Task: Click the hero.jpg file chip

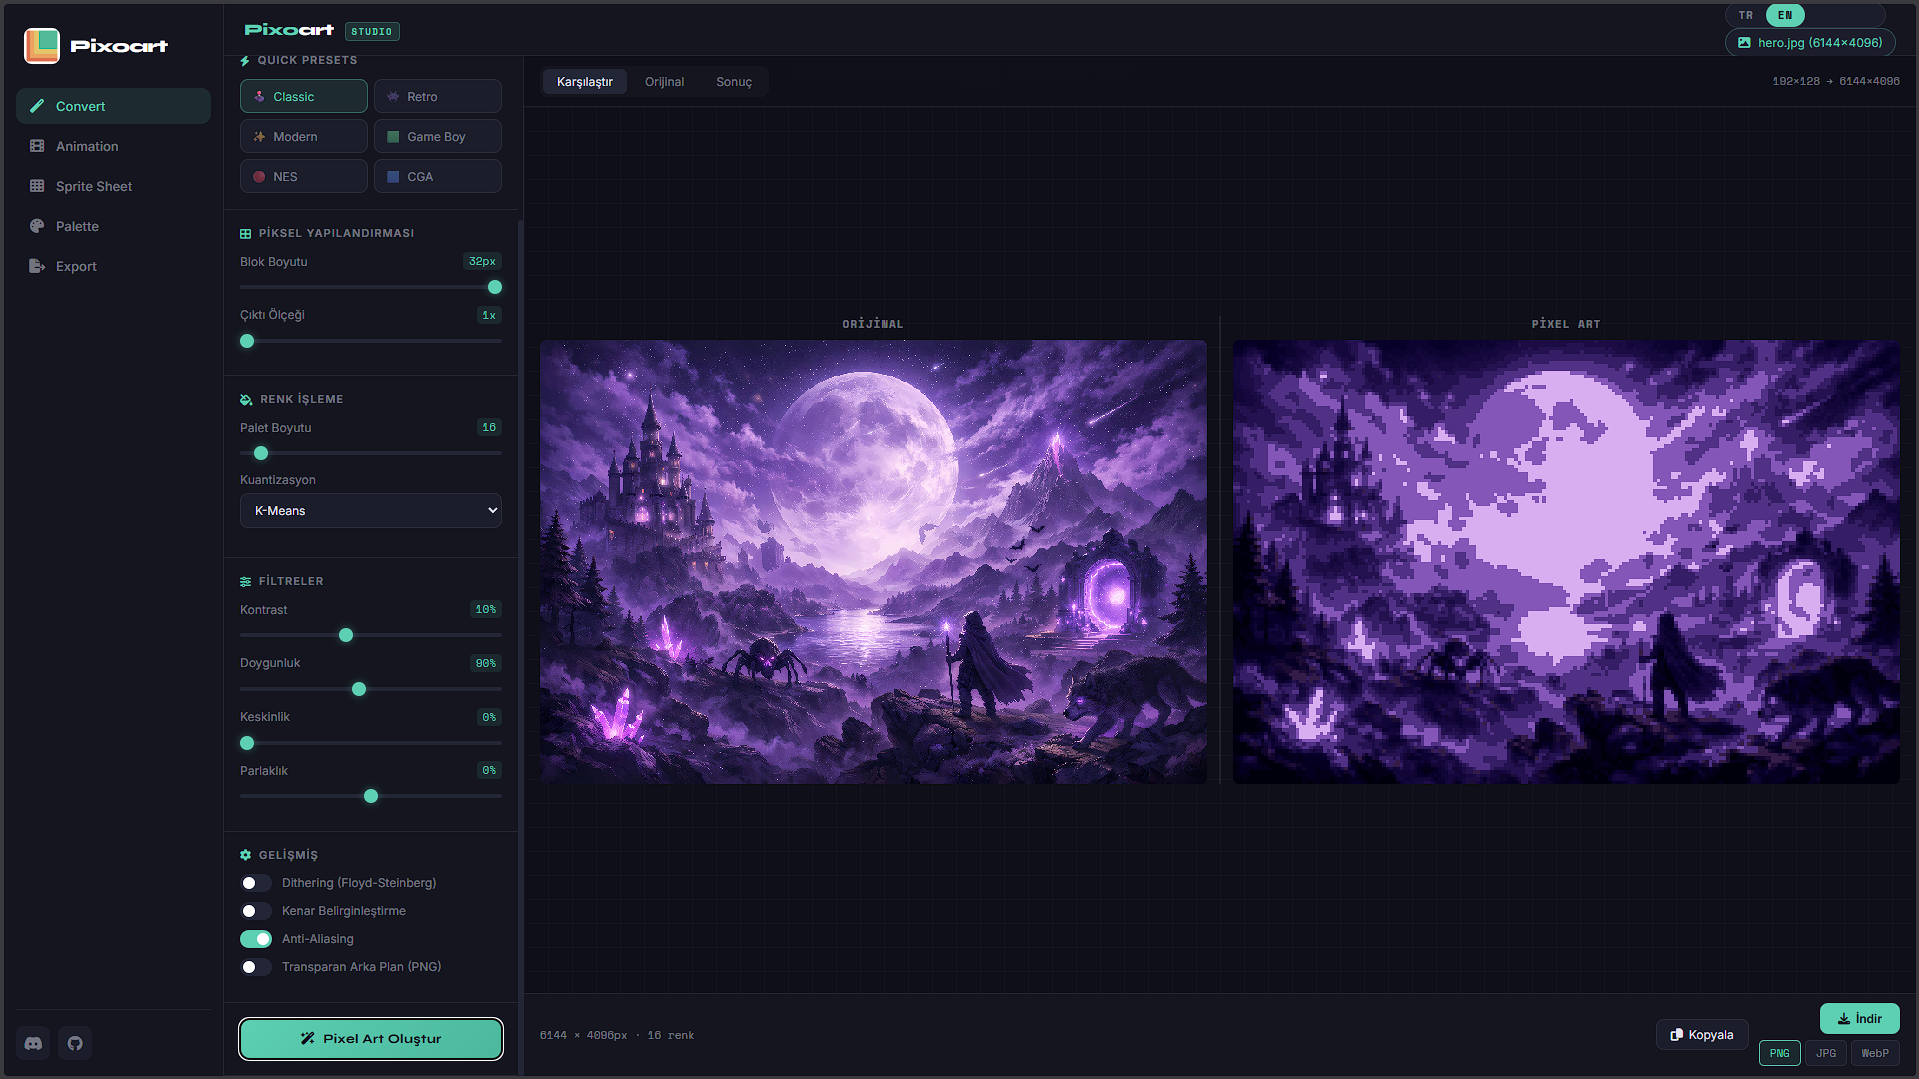Action: coord(1810,43)
